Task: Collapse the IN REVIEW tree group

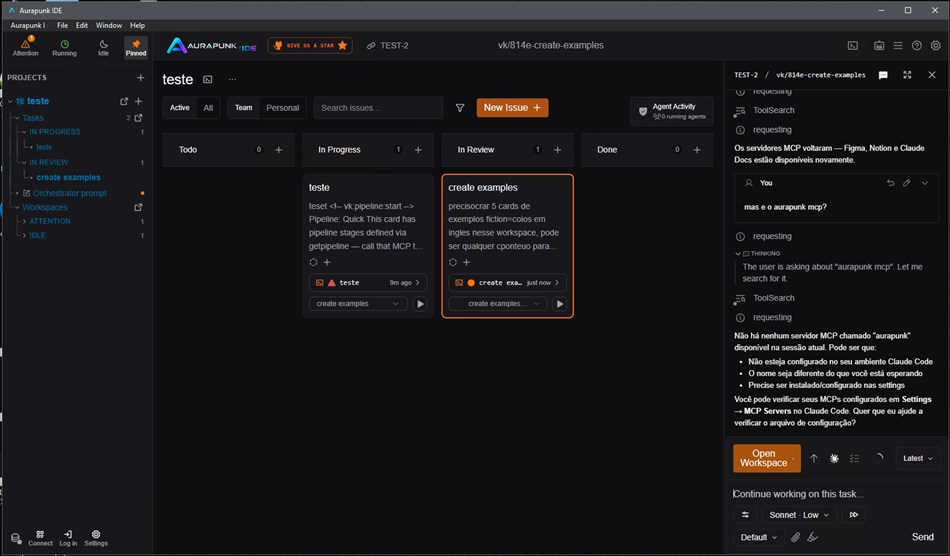Action: tap(24, 162)
